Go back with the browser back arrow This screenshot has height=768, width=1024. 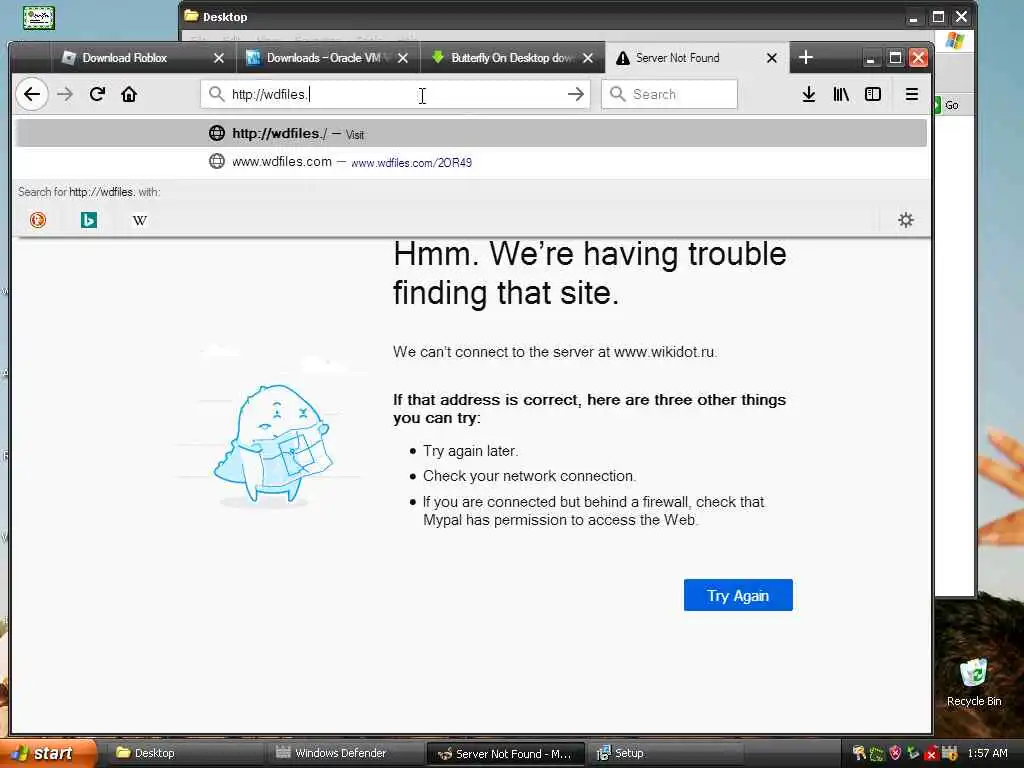[x=32, y=94]
